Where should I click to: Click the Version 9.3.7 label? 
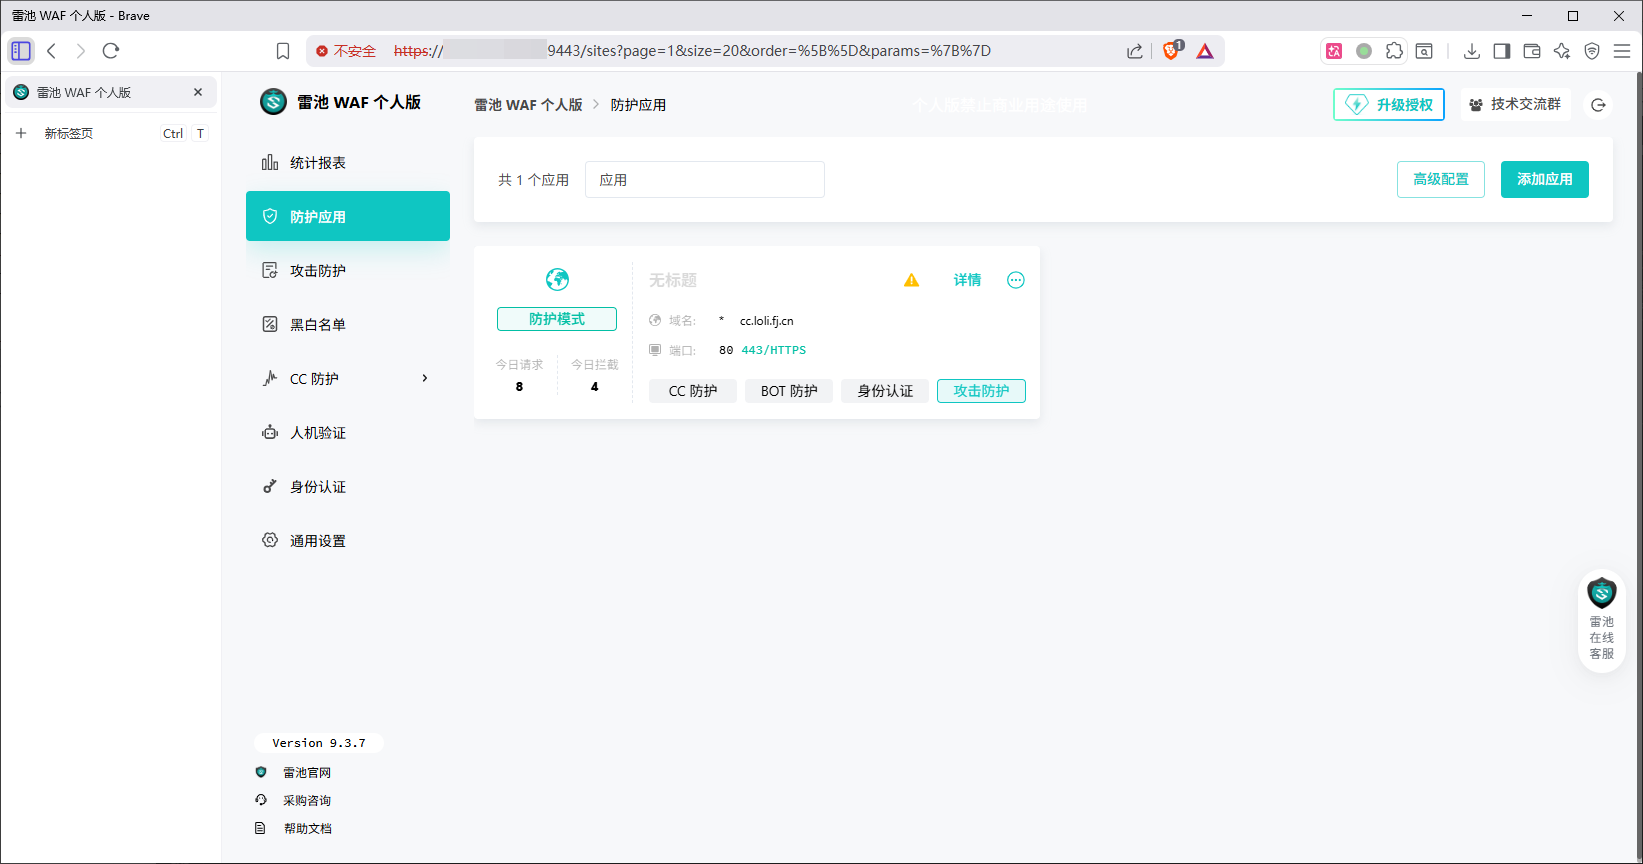tap(319, 743)
